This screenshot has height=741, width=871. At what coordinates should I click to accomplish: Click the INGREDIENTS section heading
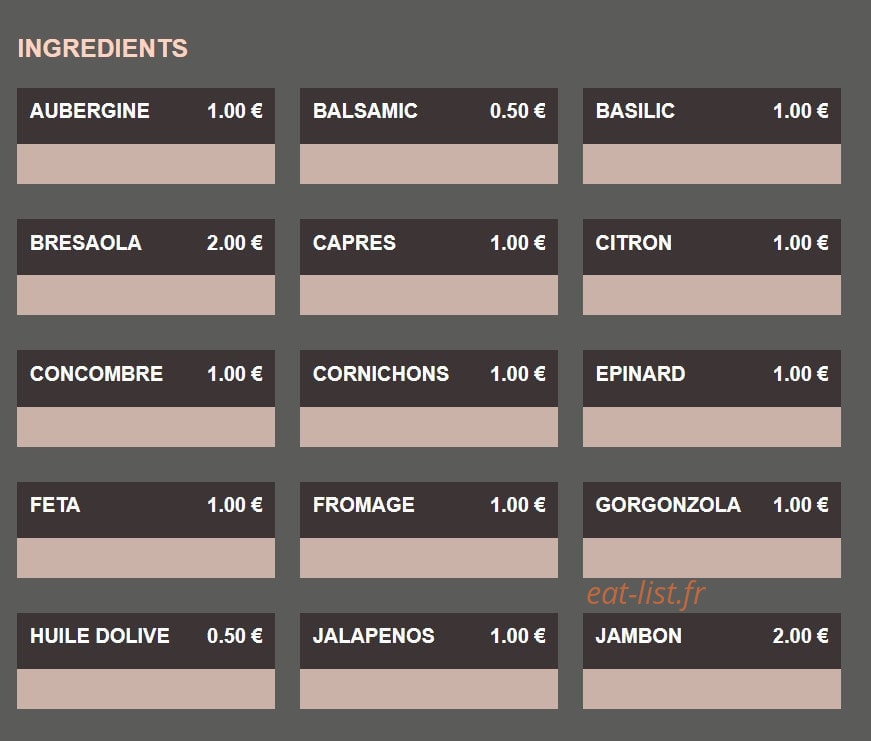(x=103, y=48)
